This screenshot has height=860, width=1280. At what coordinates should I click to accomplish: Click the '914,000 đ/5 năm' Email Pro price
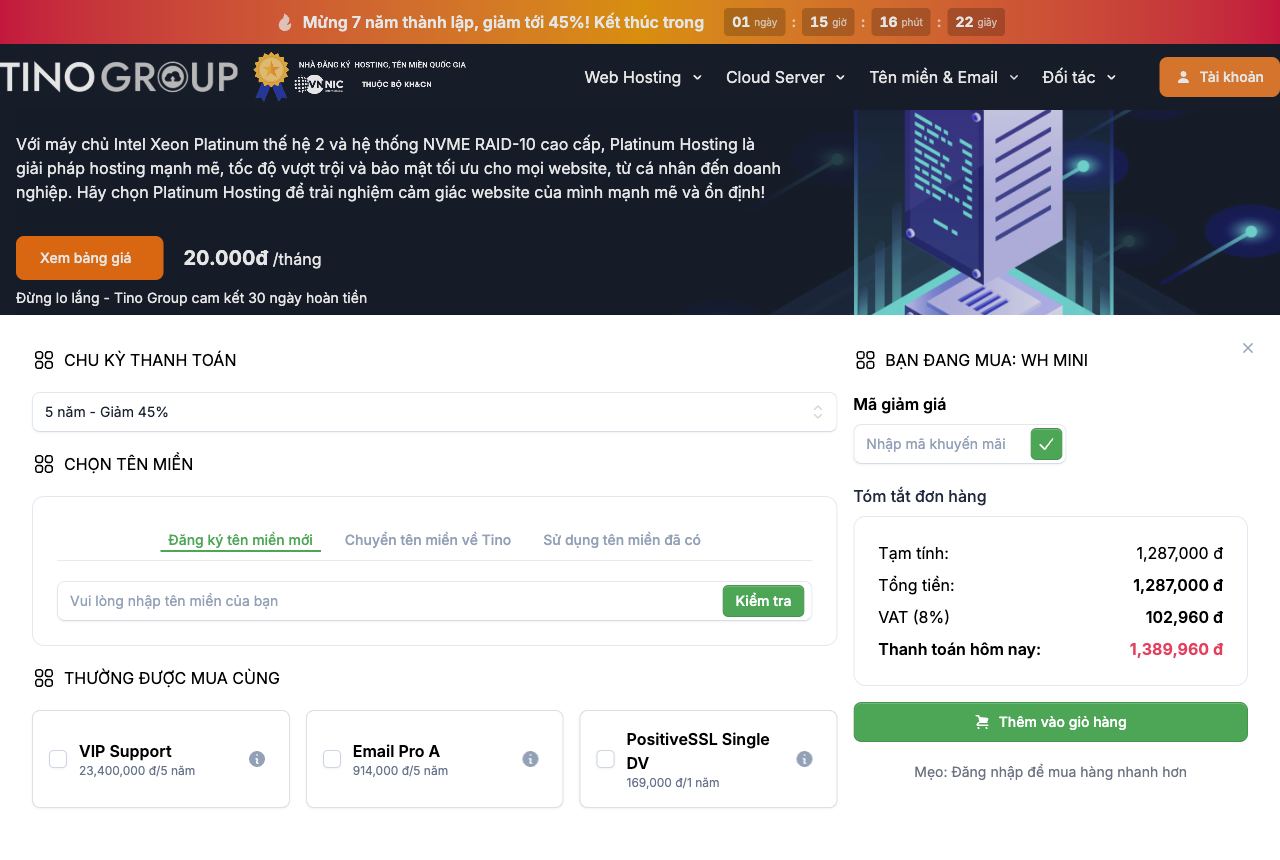400,771
